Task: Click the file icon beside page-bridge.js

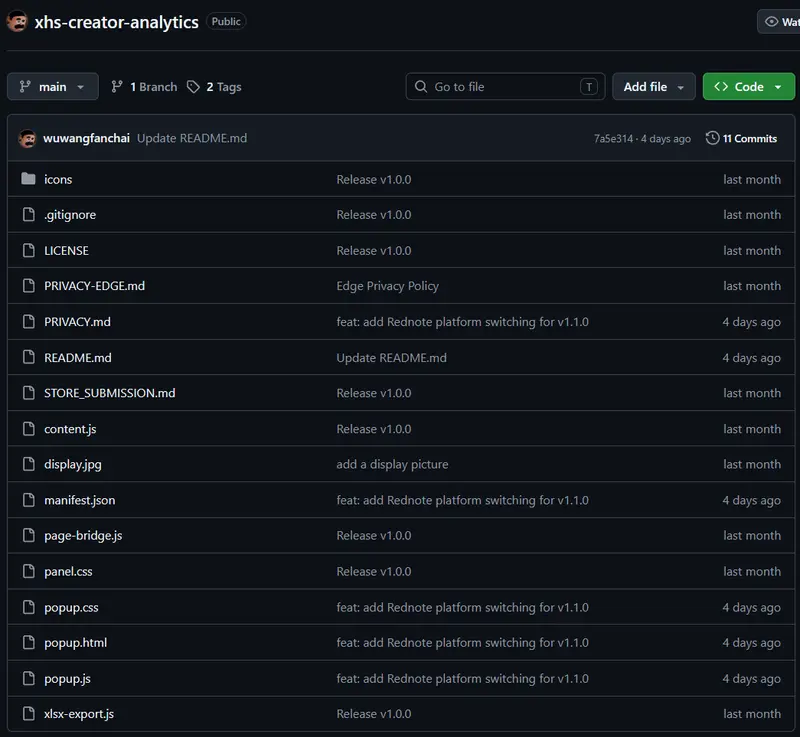Action: (29, 535)
